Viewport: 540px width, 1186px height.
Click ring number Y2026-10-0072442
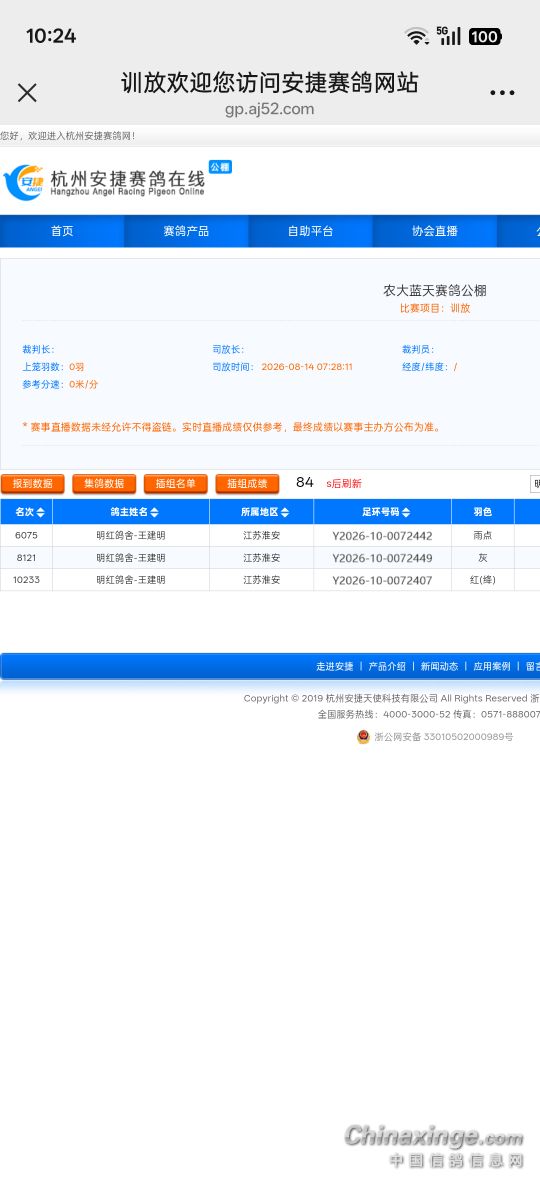(x=383, y=536)
